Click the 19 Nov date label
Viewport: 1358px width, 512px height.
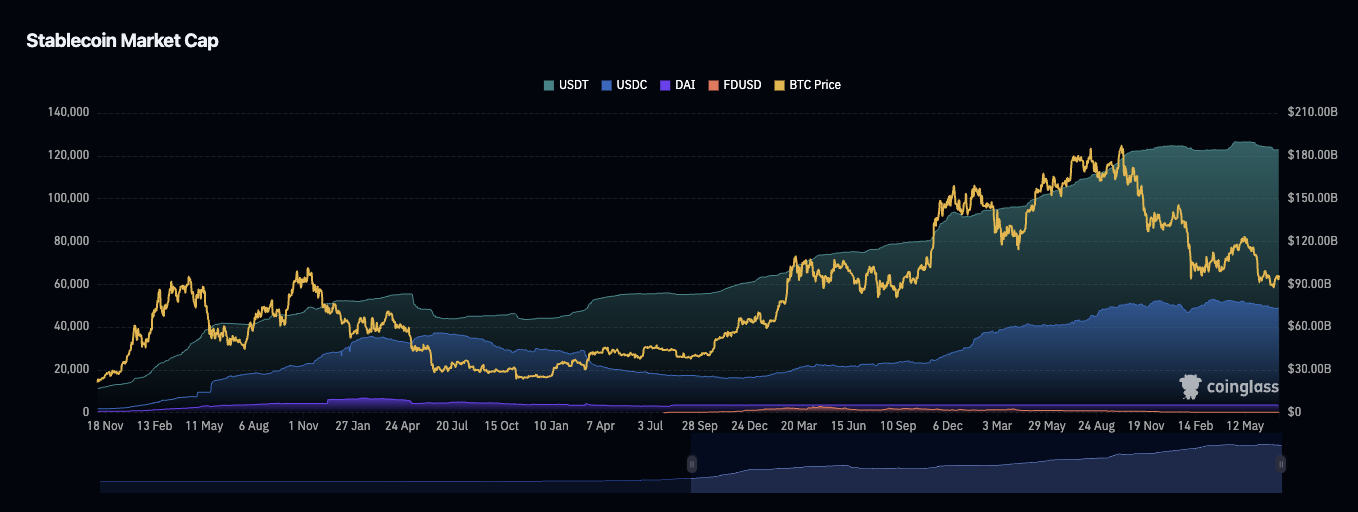(x=1146, y=426)
